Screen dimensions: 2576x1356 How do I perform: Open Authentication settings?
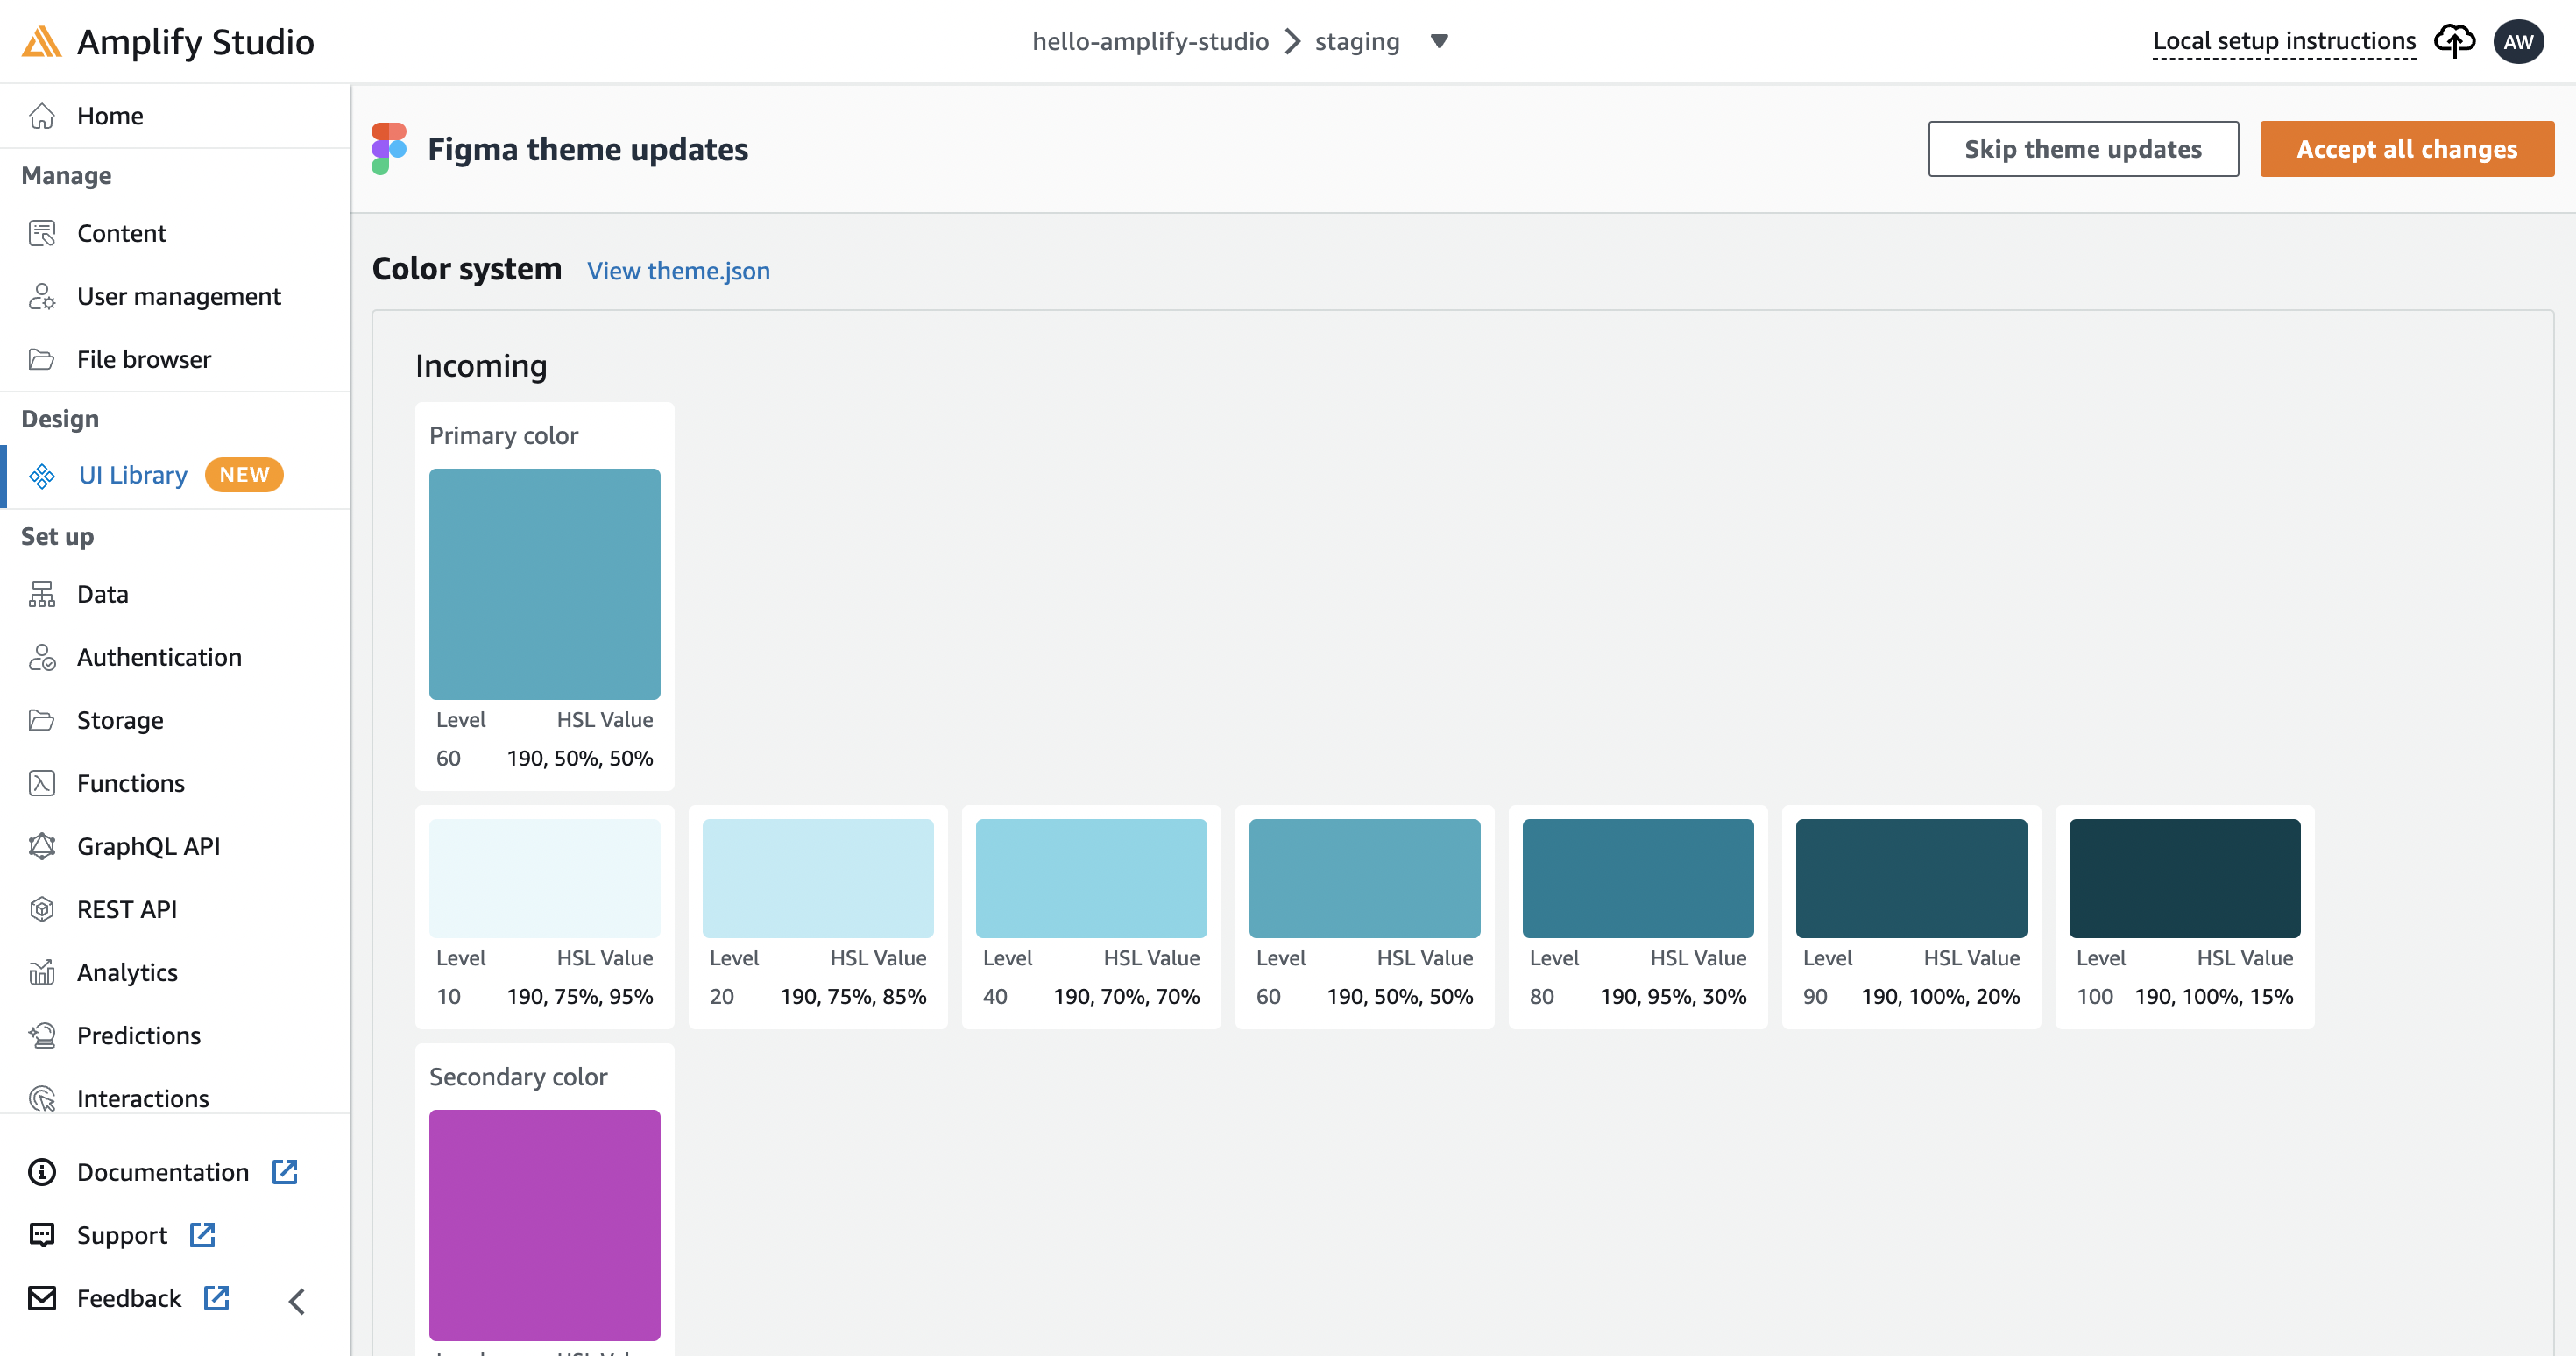coord(159,657)
